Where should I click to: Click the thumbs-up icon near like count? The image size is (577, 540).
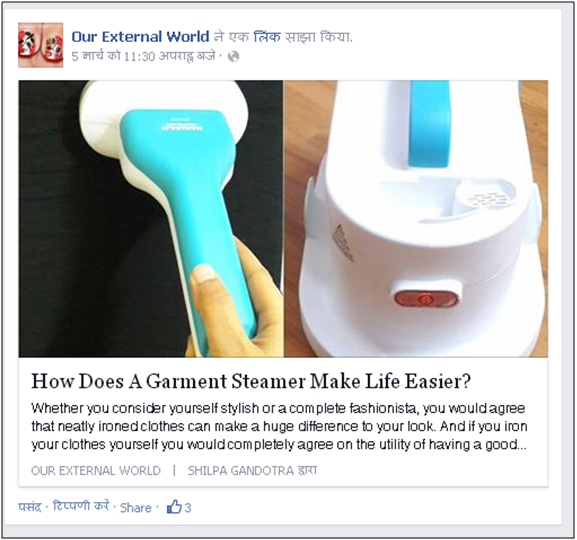click(174, 507)
